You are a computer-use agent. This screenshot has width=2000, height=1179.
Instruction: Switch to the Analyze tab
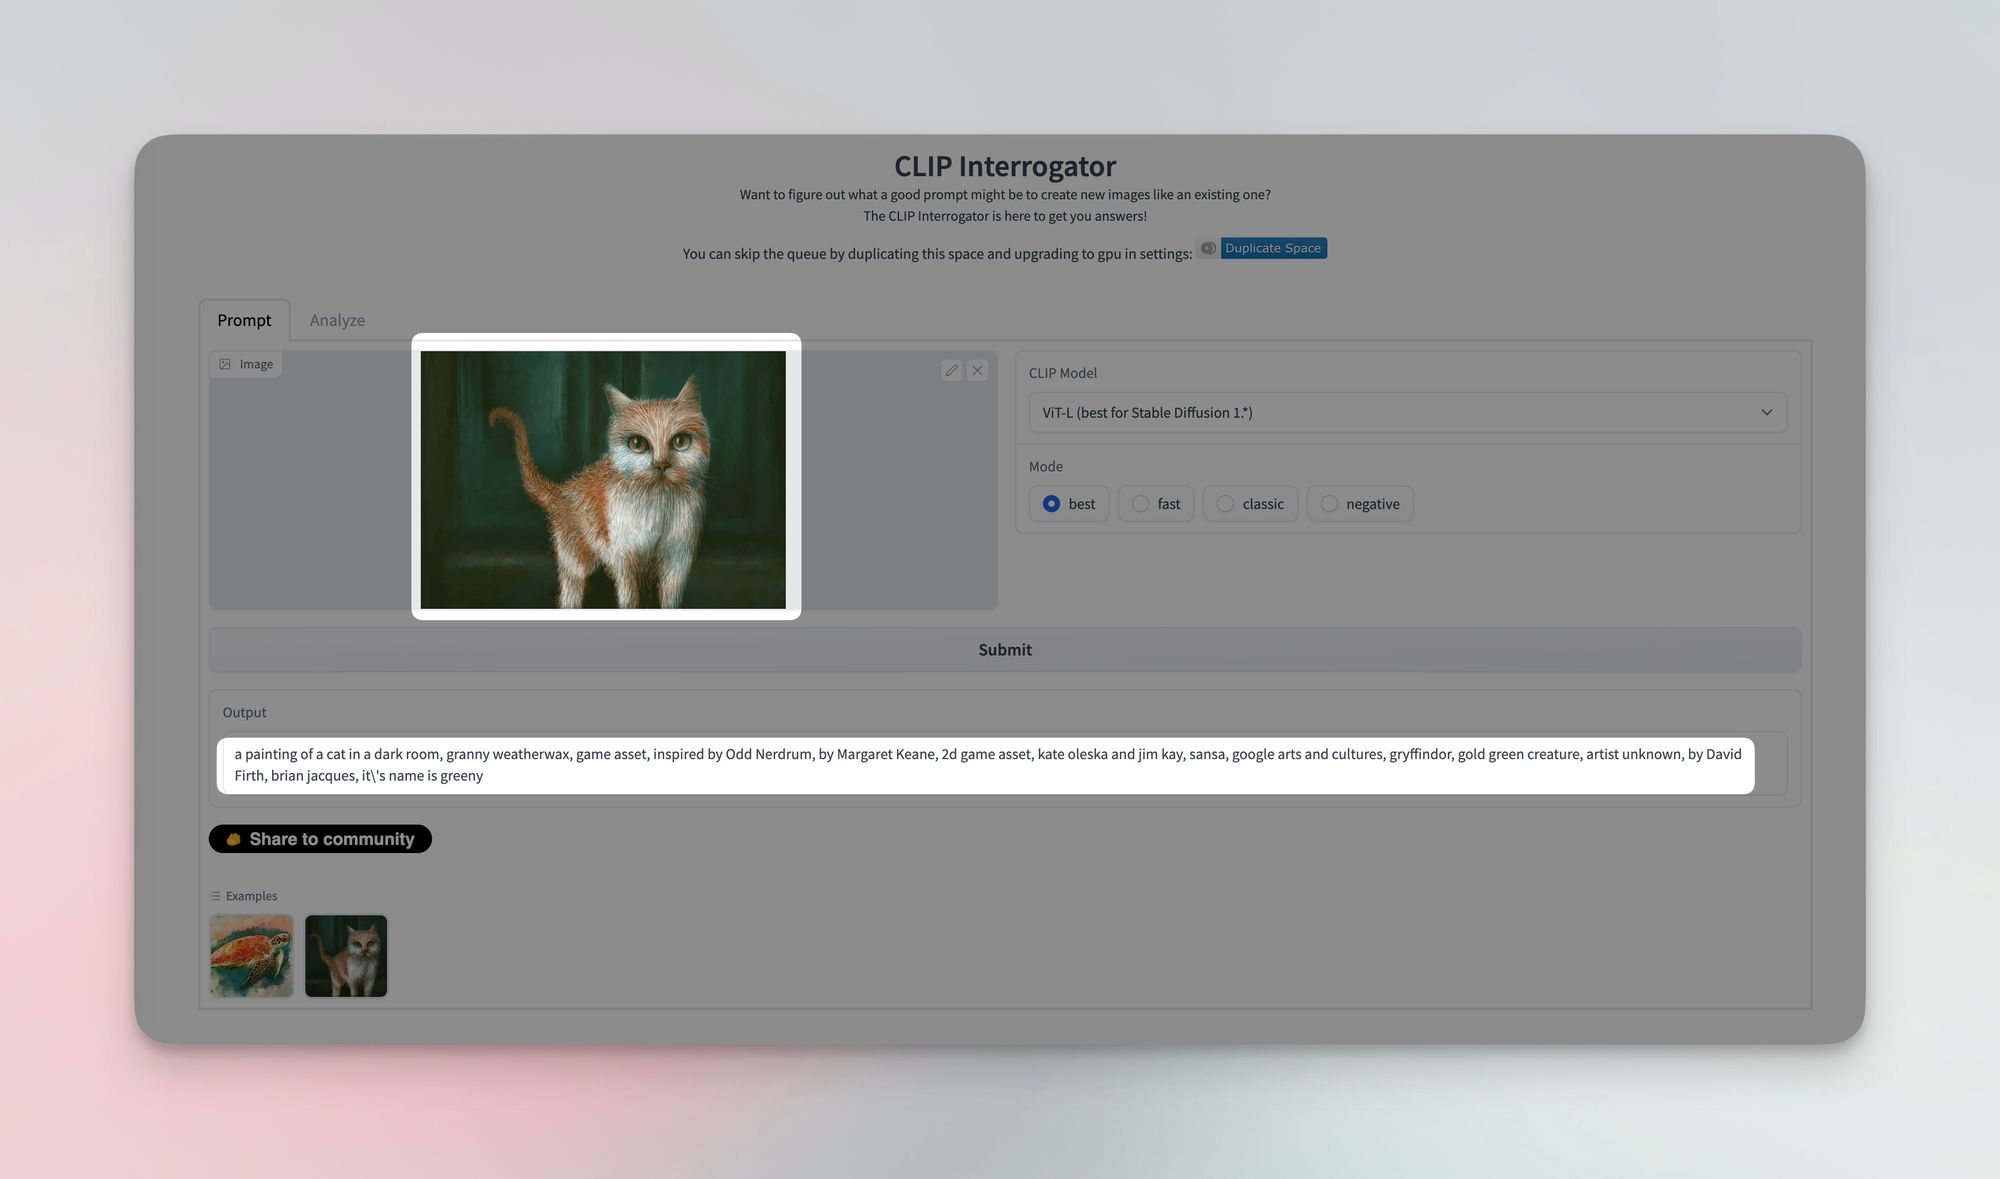(337, 319)
